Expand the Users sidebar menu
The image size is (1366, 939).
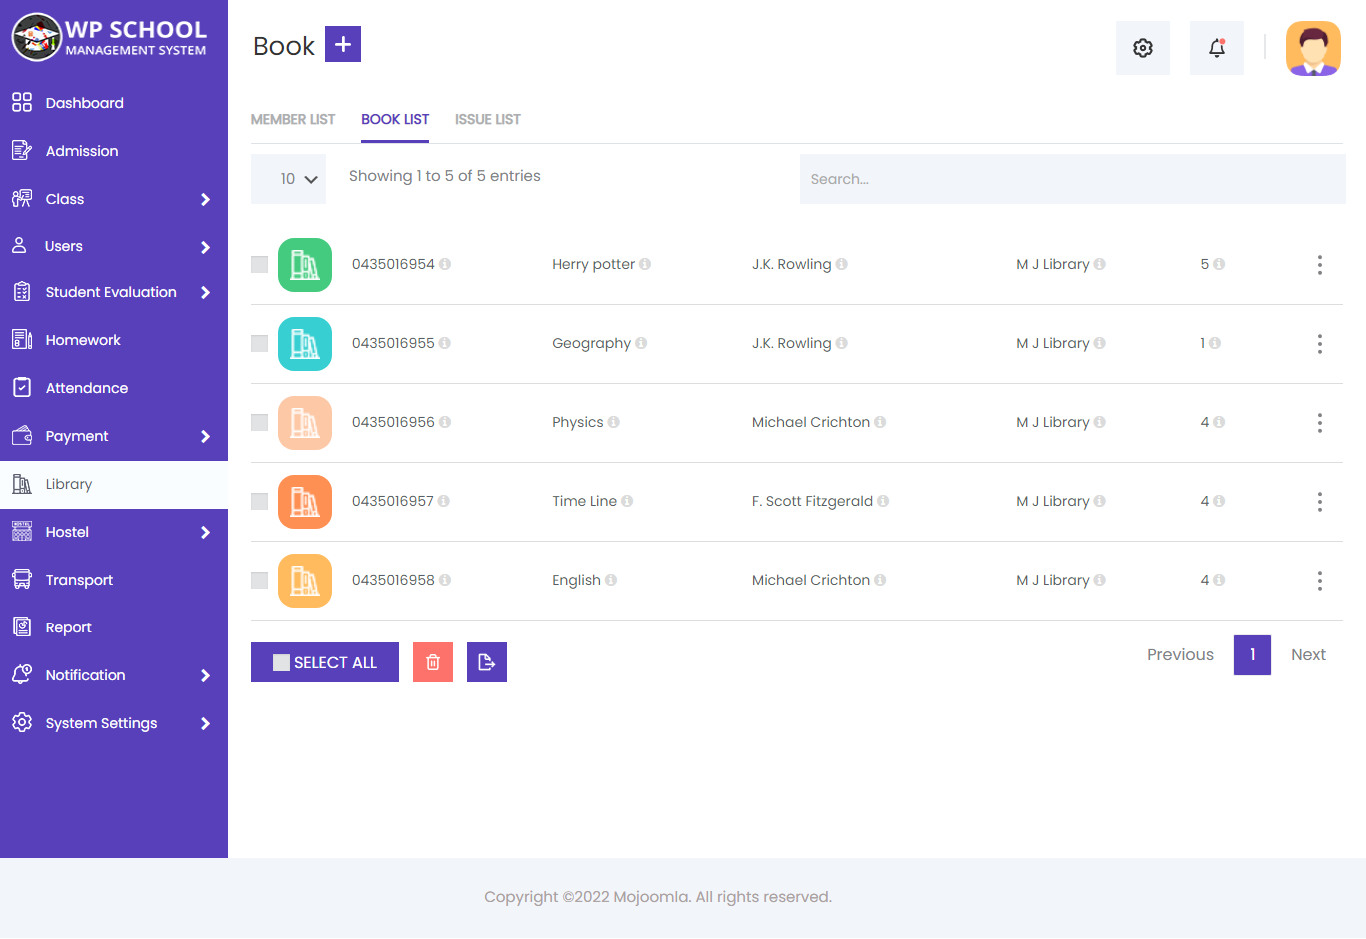205,247
